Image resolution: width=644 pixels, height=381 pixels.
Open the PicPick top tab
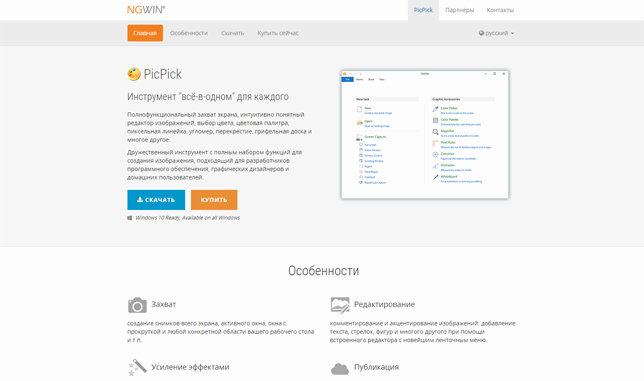(423, 10)
